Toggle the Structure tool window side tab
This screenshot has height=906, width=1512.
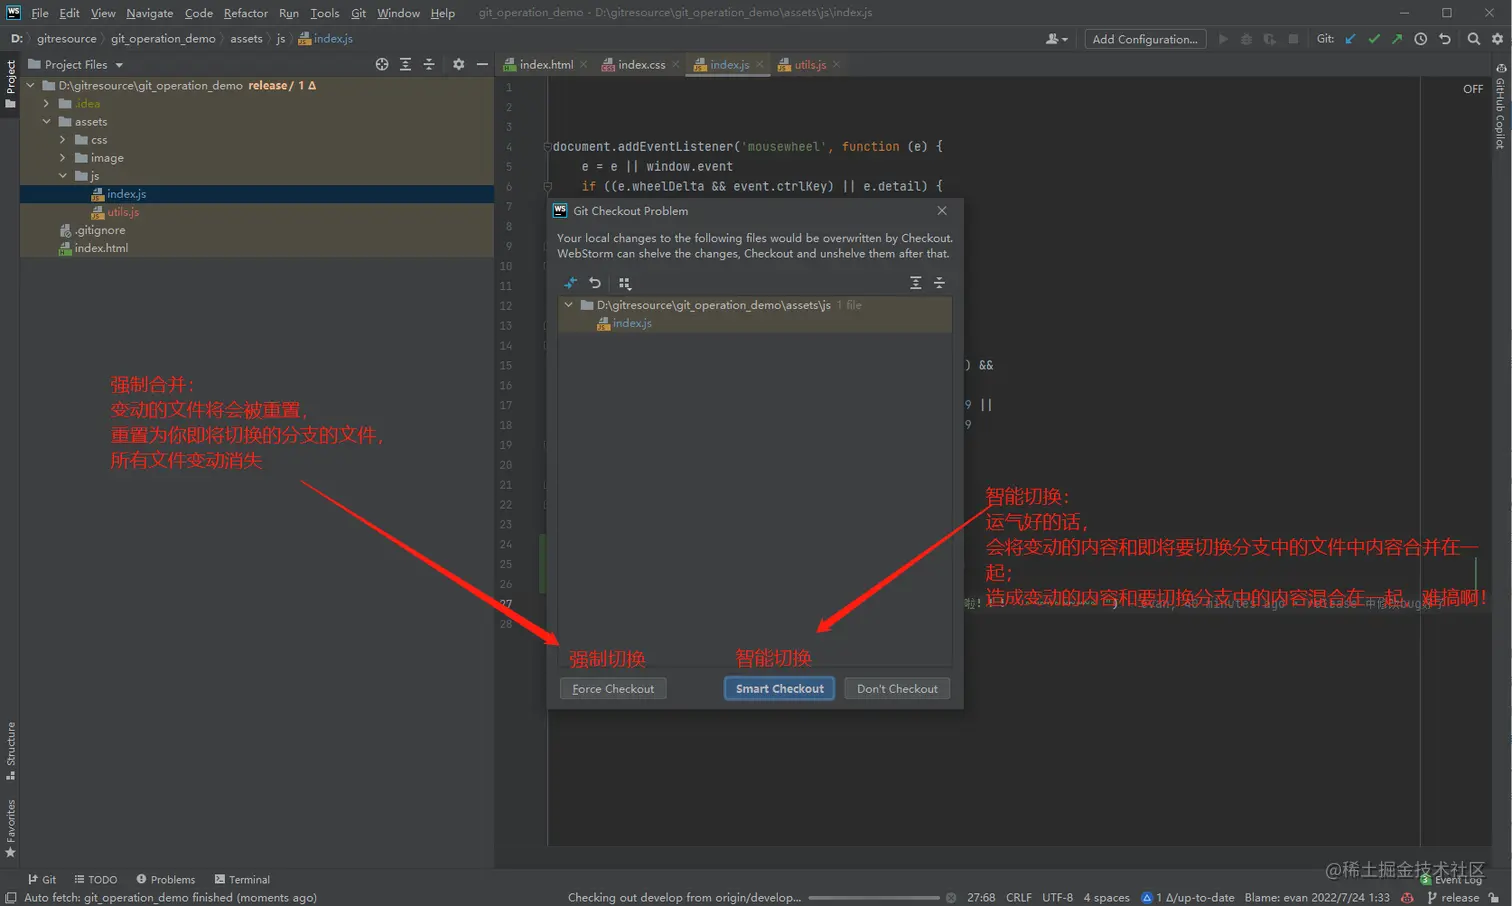(x=10, y=750)
